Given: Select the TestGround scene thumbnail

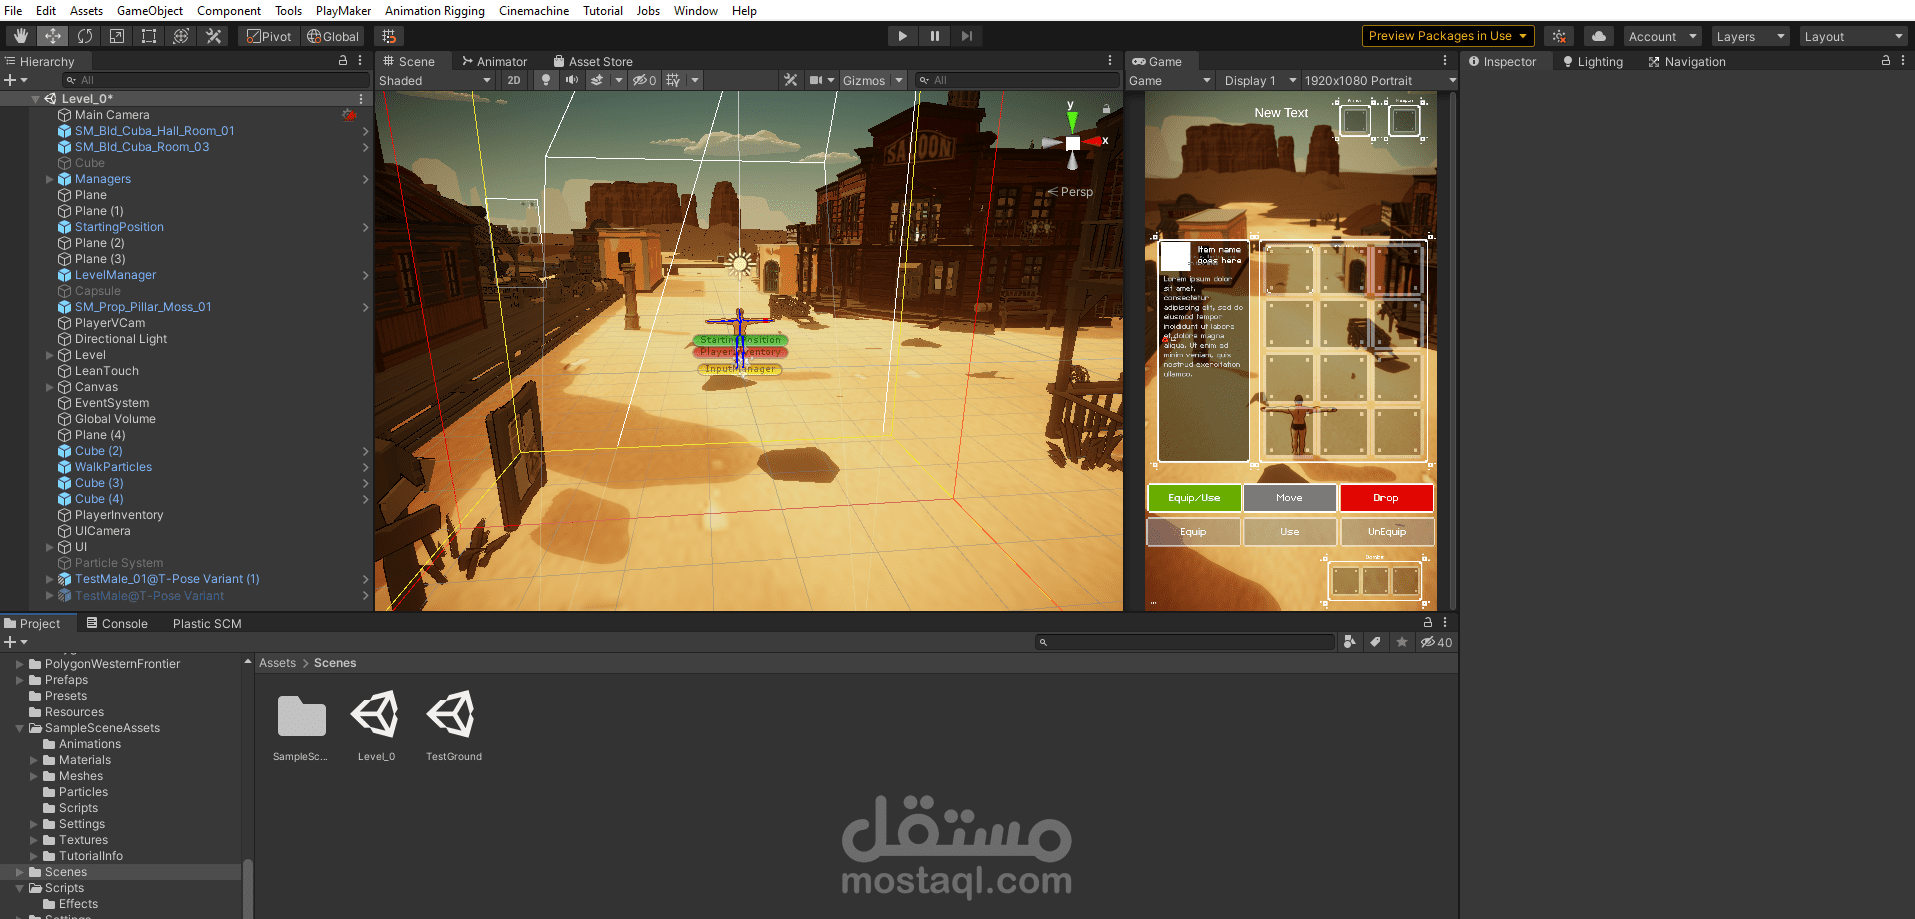Looking at the screenshot, I should [453, 715].
